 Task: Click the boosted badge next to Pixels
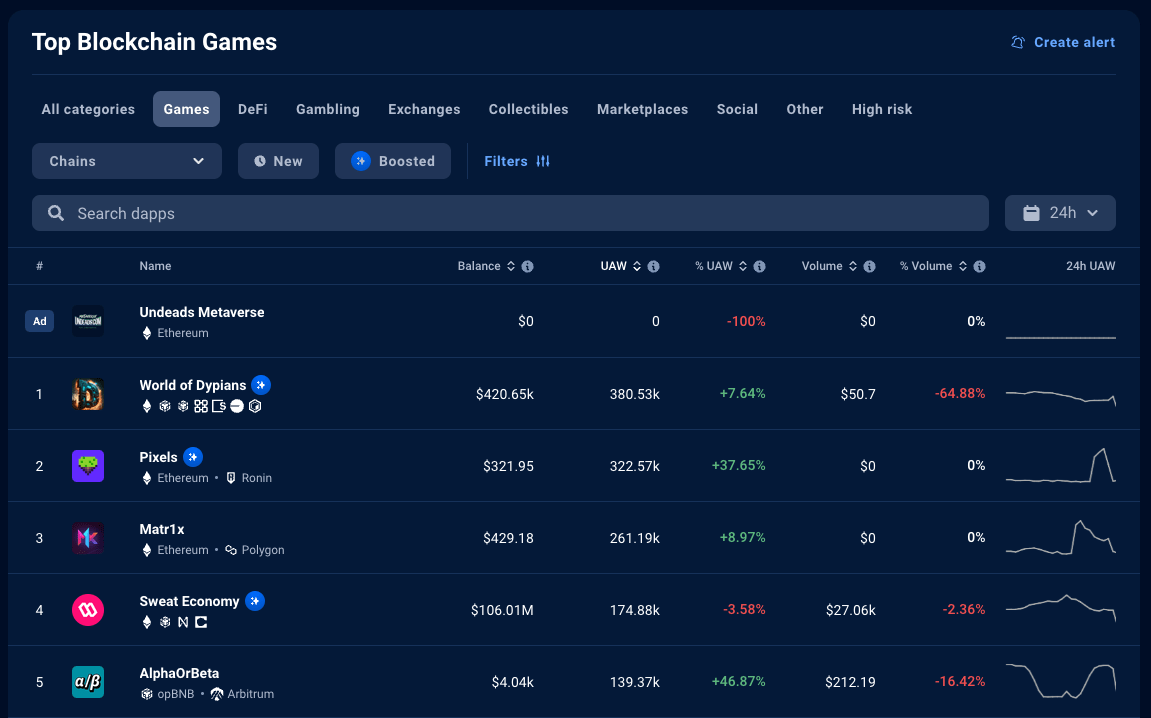click(193, 457)
